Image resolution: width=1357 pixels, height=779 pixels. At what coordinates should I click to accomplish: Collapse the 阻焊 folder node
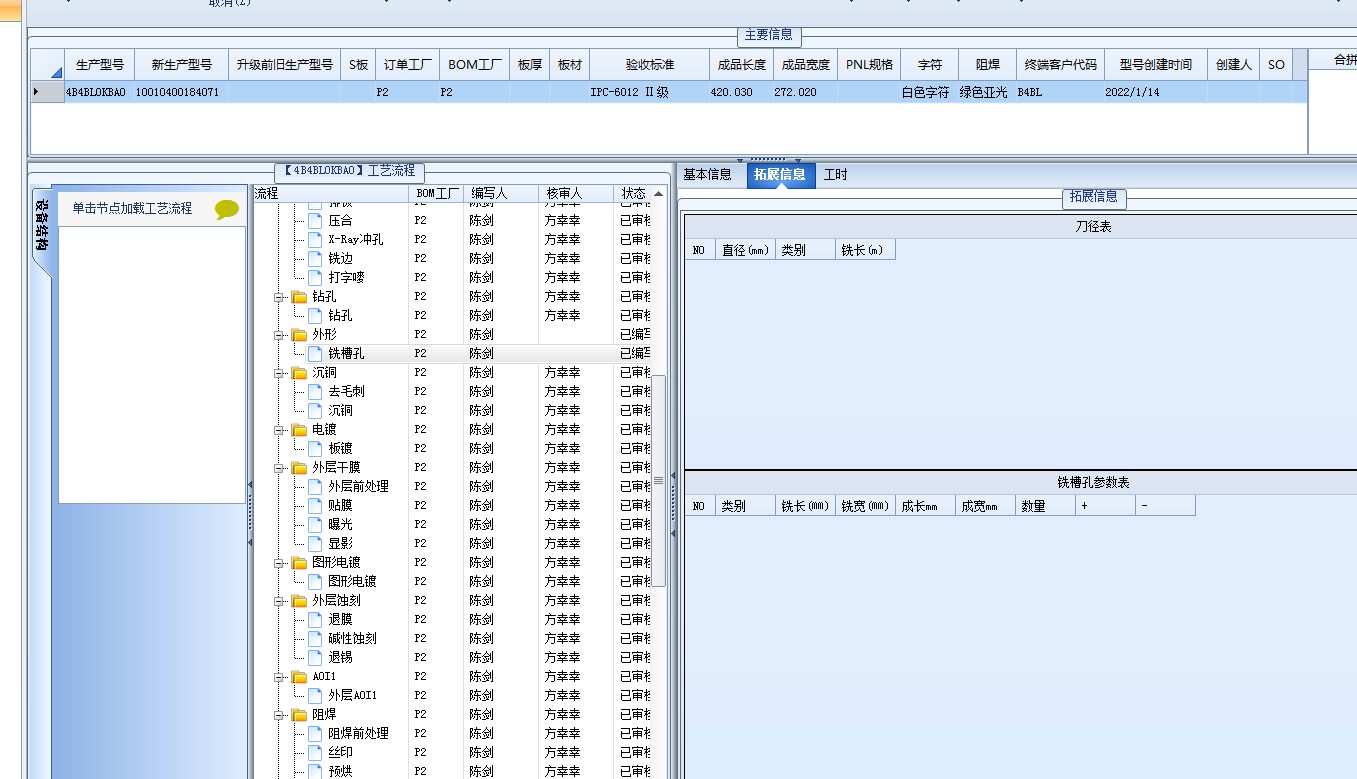click(x=280, y=715)
